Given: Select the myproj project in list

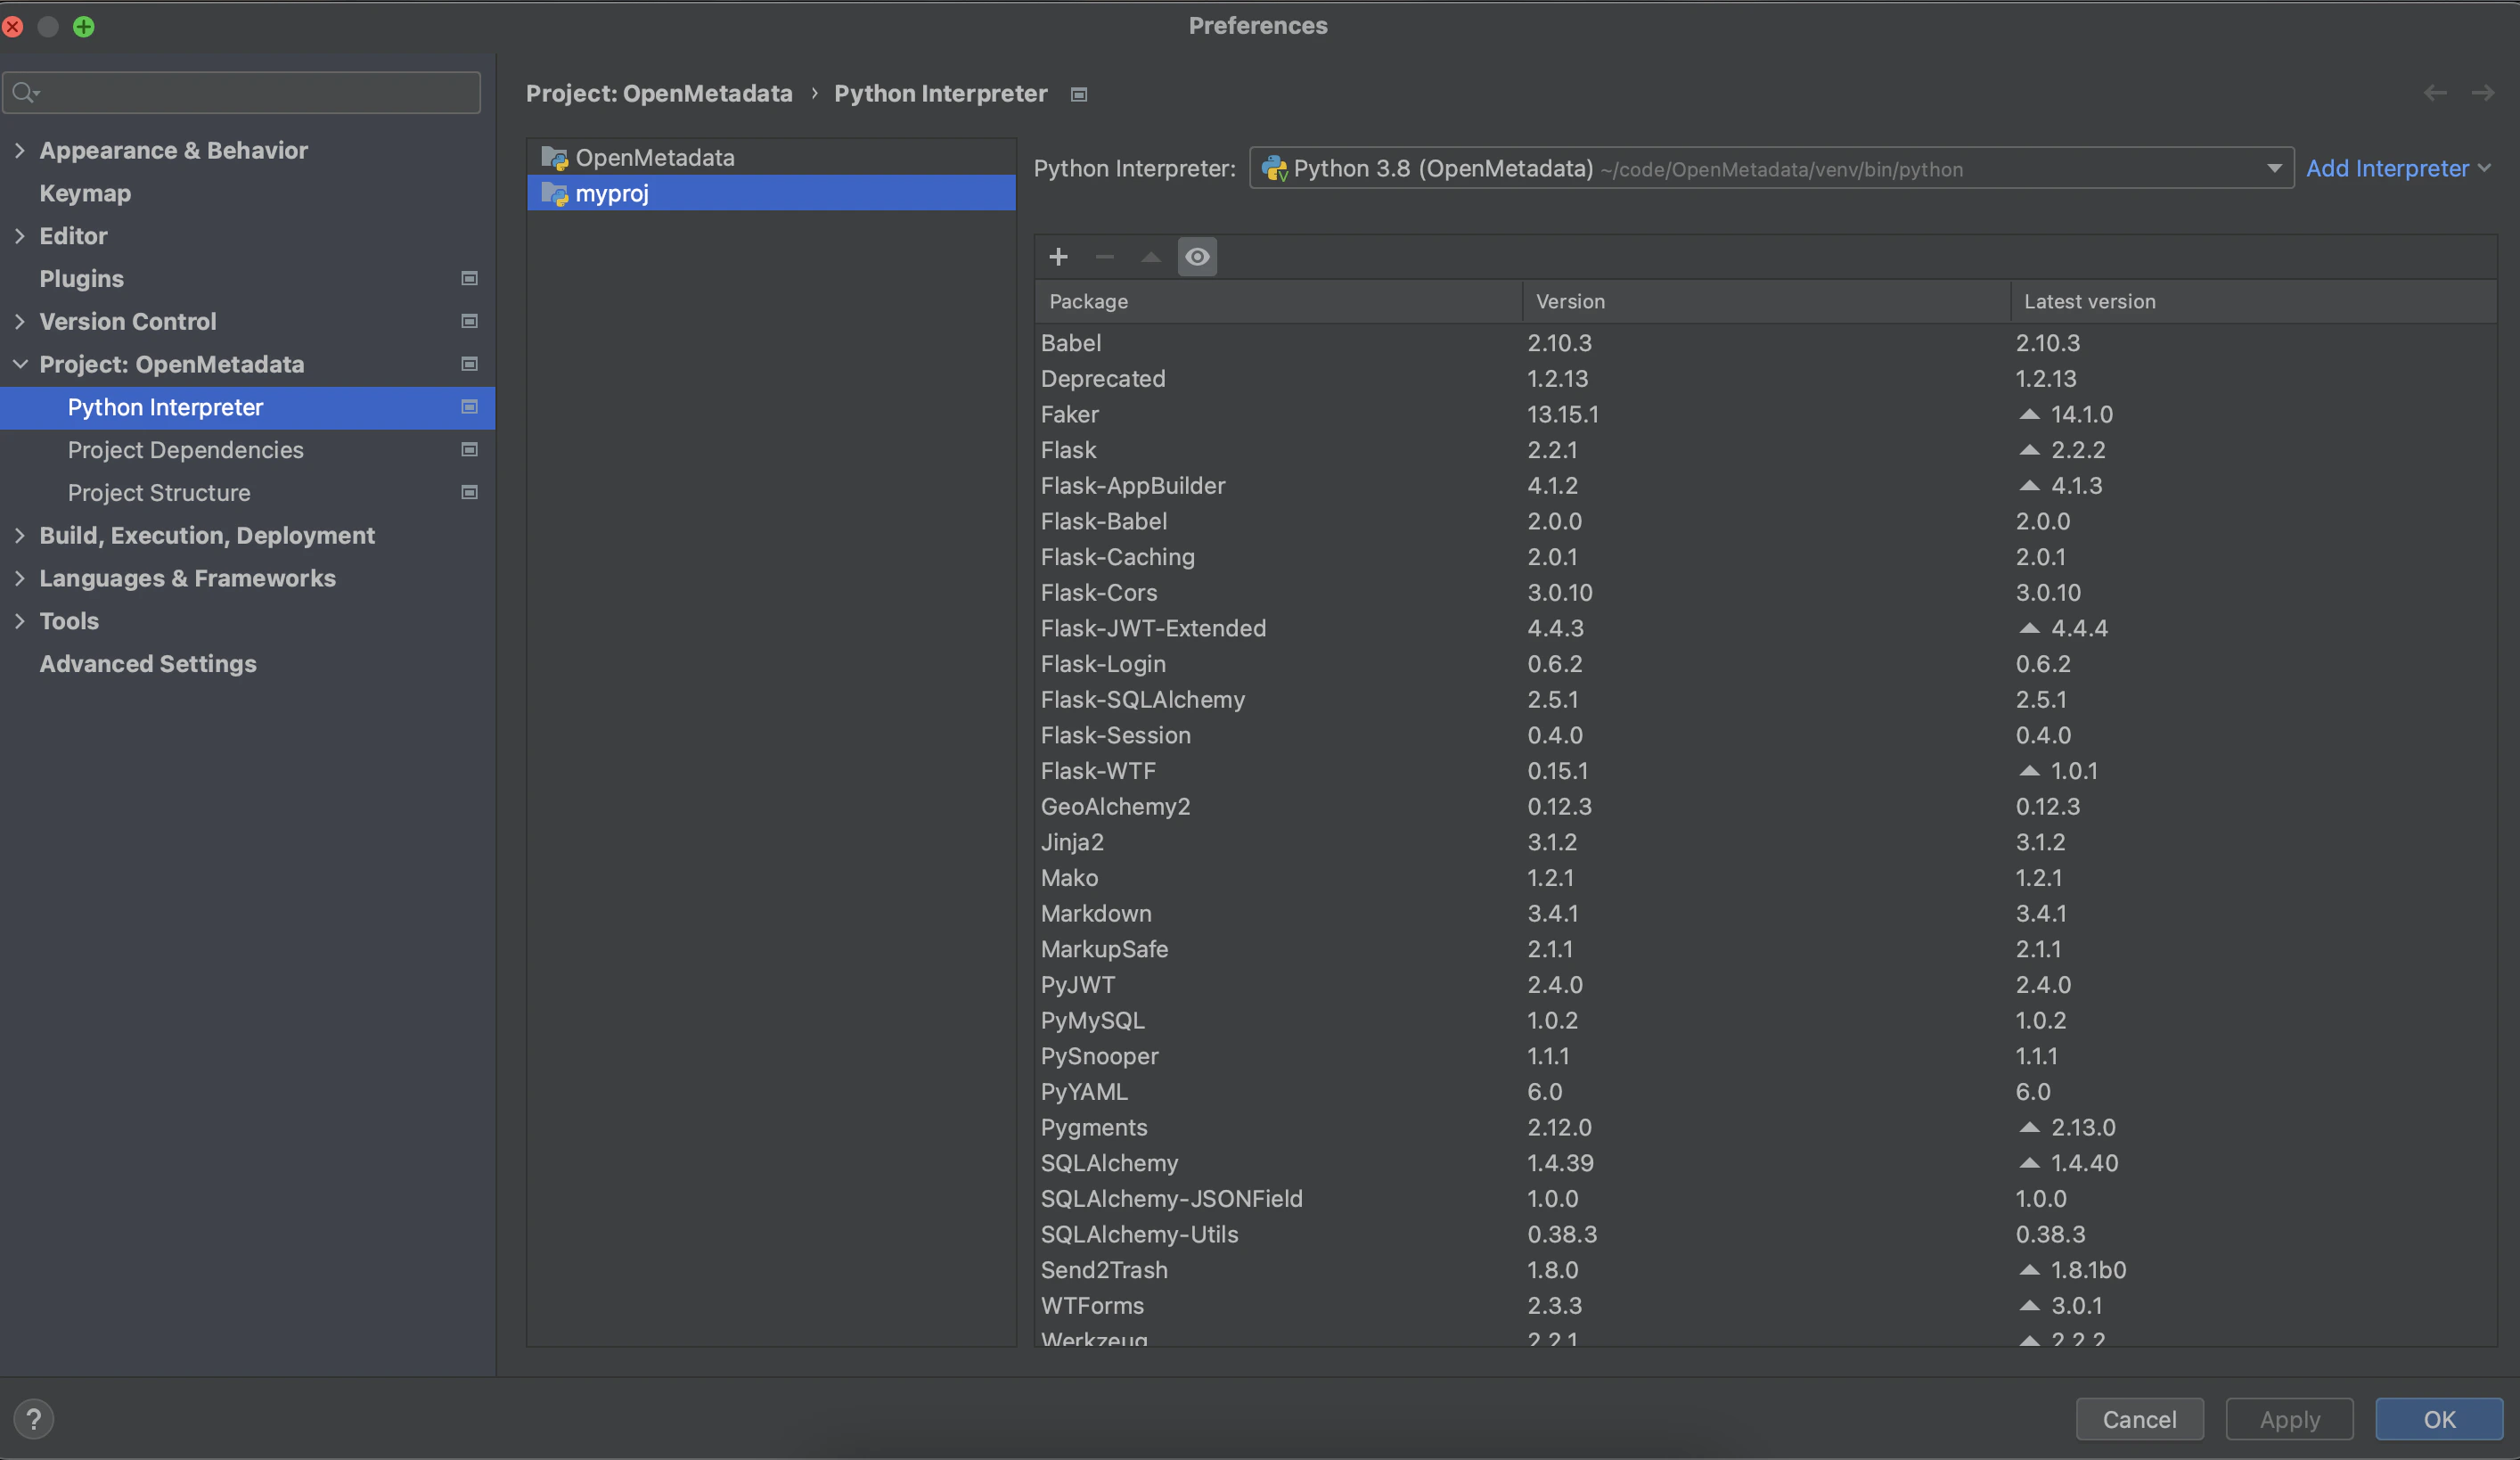Looking at the screenshot, I should pos(771,193).
